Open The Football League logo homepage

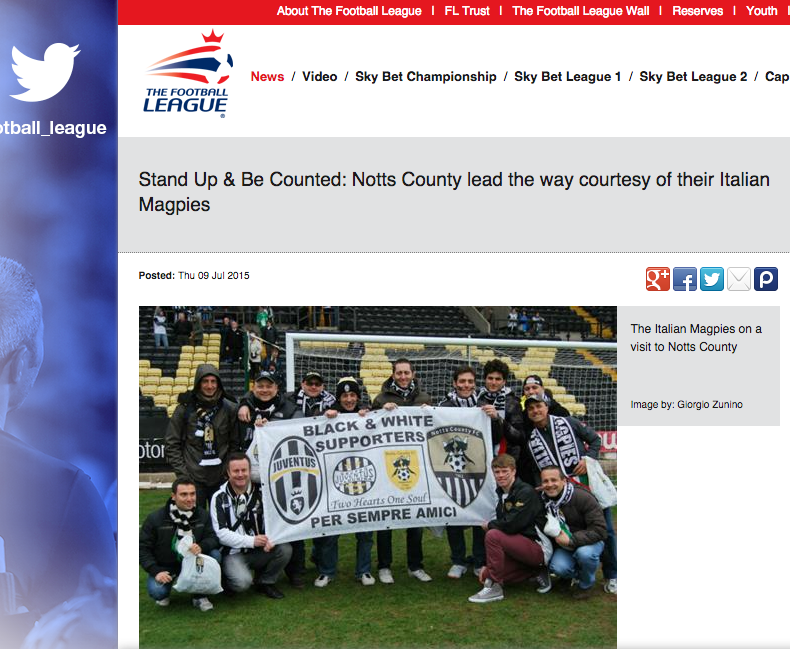(x=187, y=75)
